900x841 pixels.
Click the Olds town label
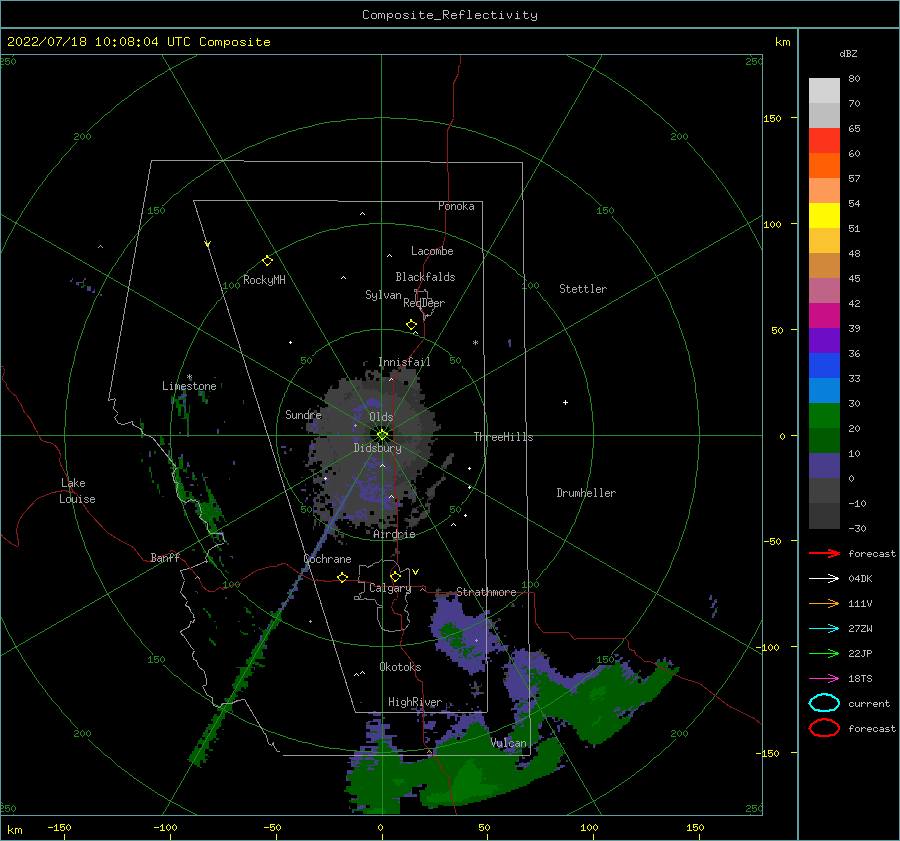[x=381, y=417]
